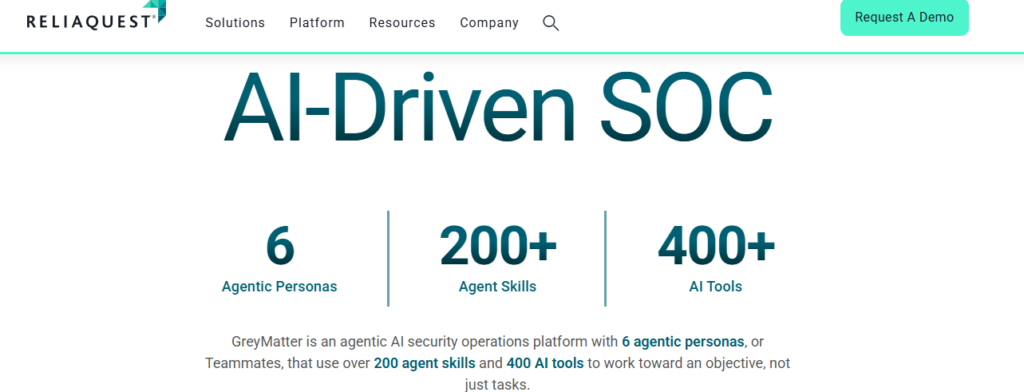Screen dimensions: 1024x392
Task: Click the 400+ statistic
Action: coord(716,246)
